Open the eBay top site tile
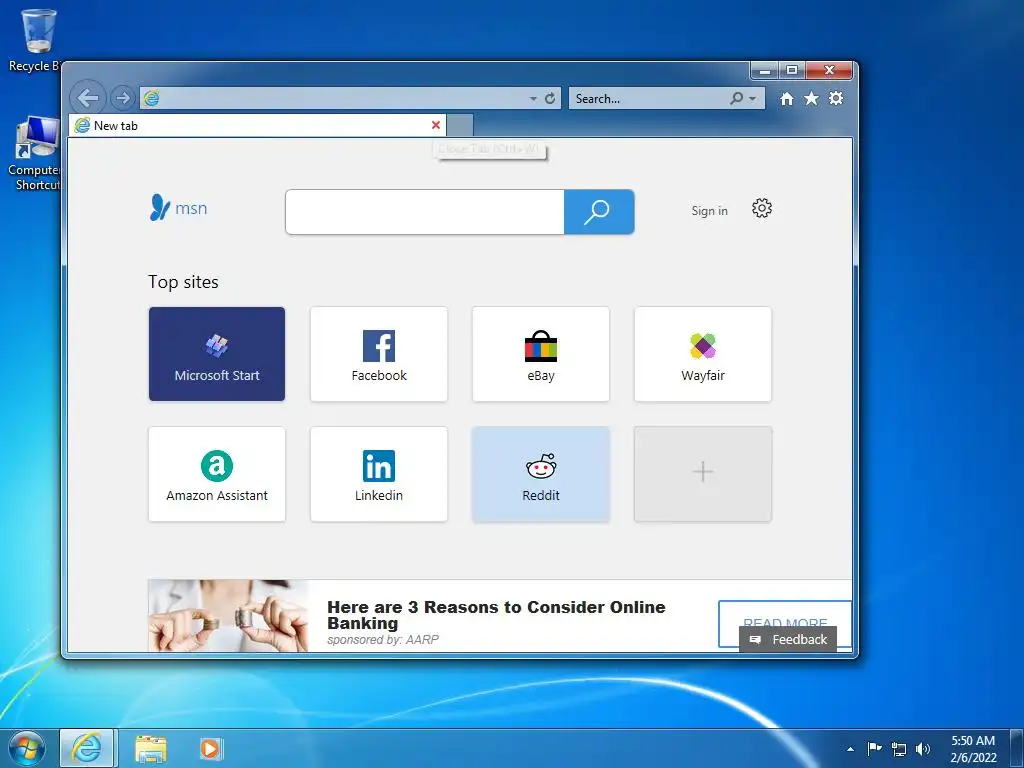The width and height of the screenshot is (1024, 768). pos(541,354)
